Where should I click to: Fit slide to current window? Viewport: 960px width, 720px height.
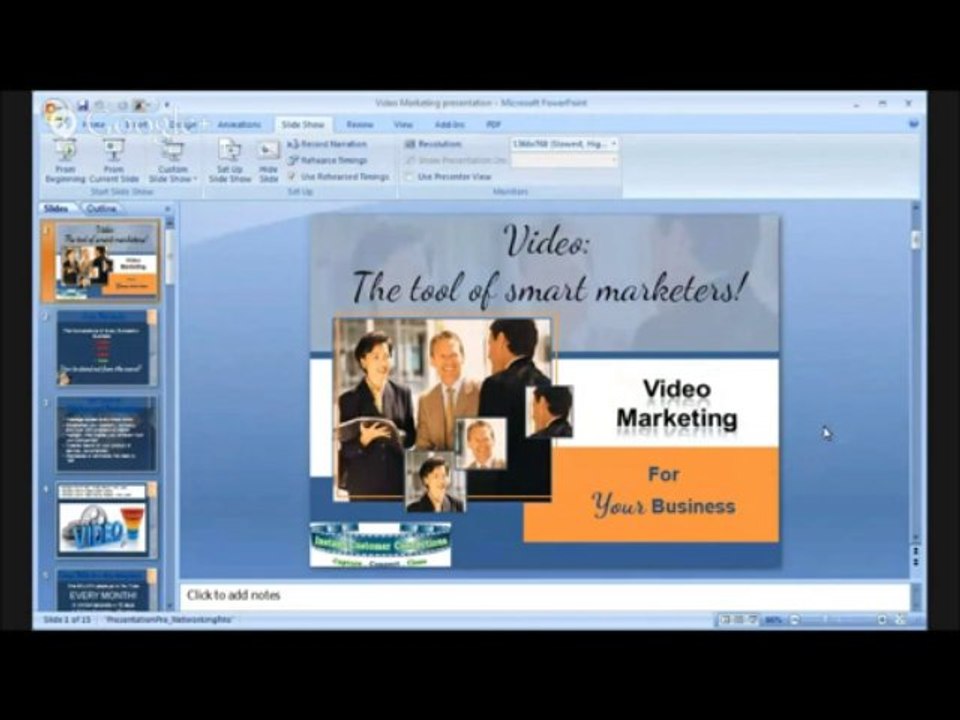point(901,620)
